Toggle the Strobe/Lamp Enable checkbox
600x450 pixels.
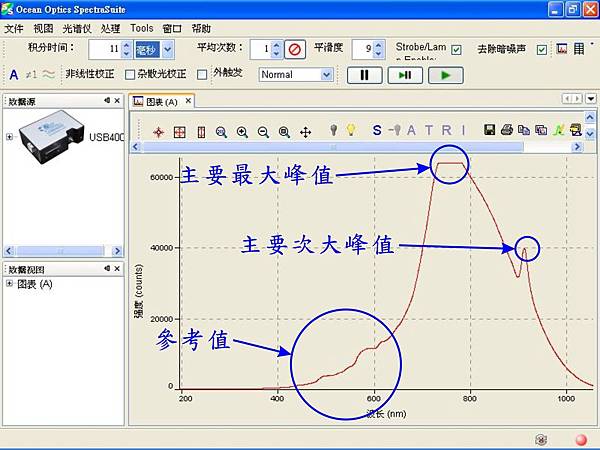click(x=456, y=50)
